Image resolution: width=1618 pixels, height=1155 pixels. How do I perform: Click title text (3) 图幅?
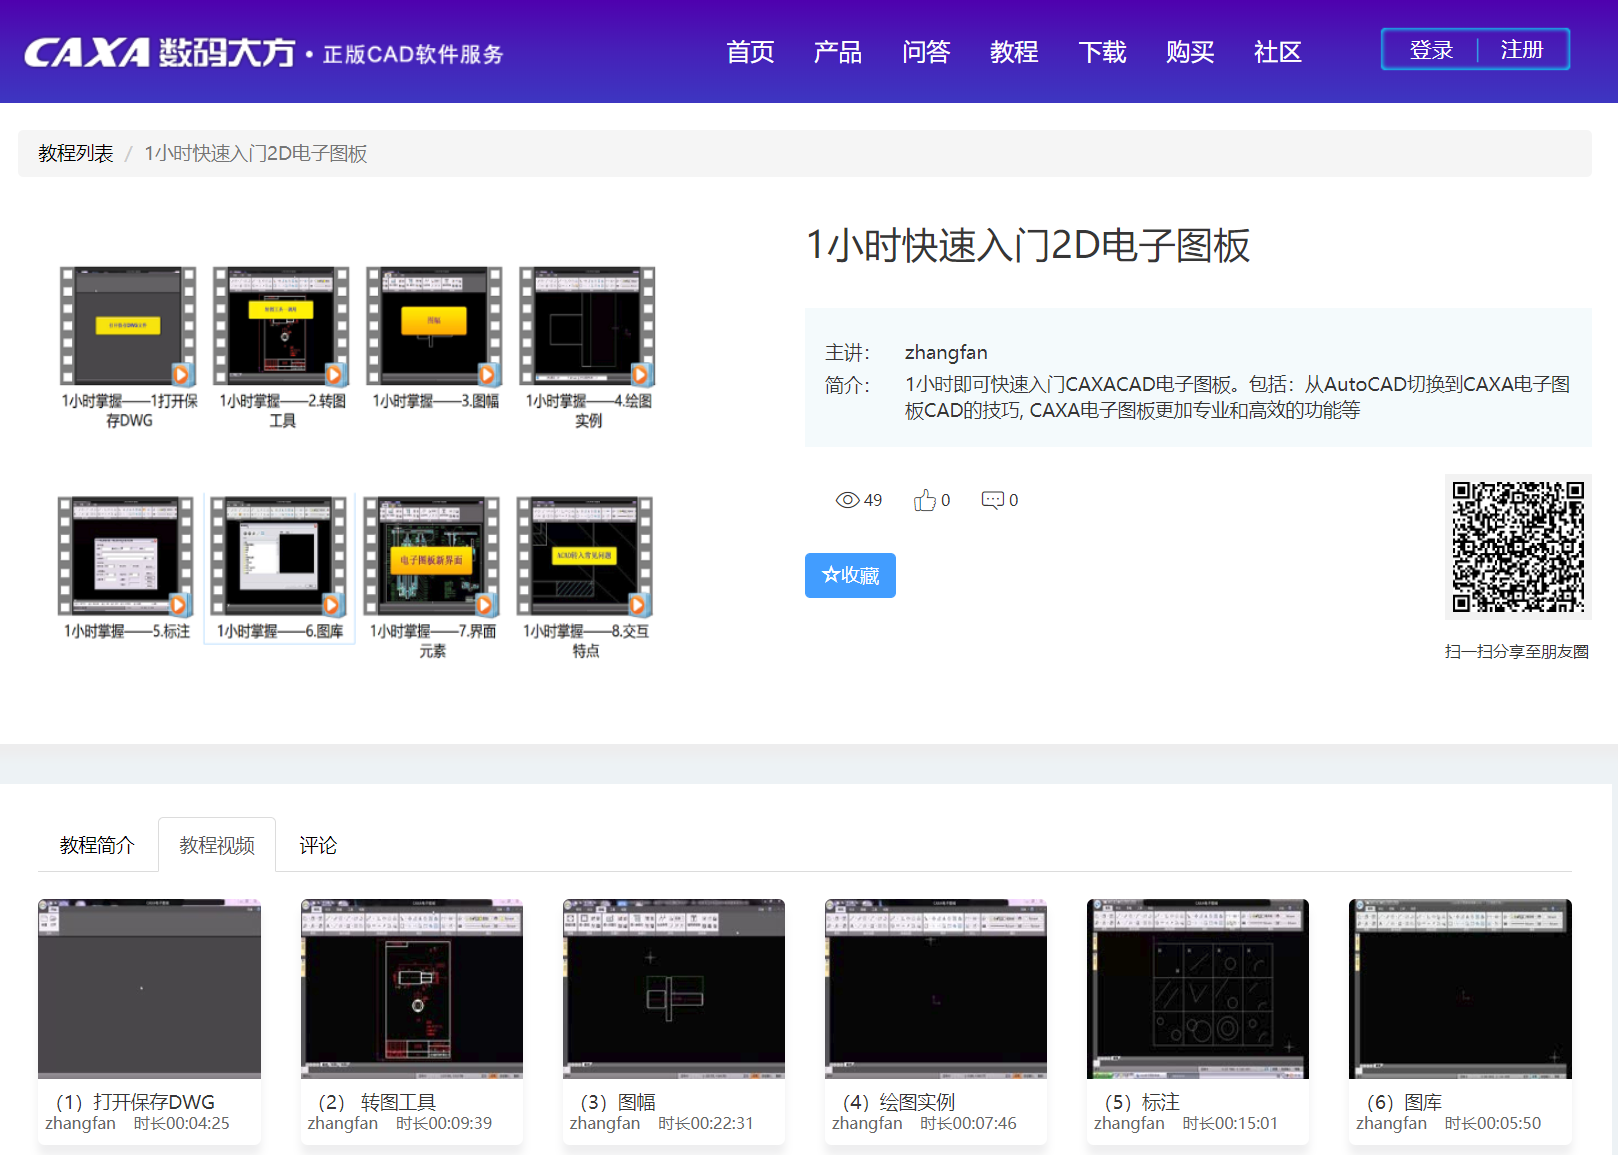[x=618, y=1102]
